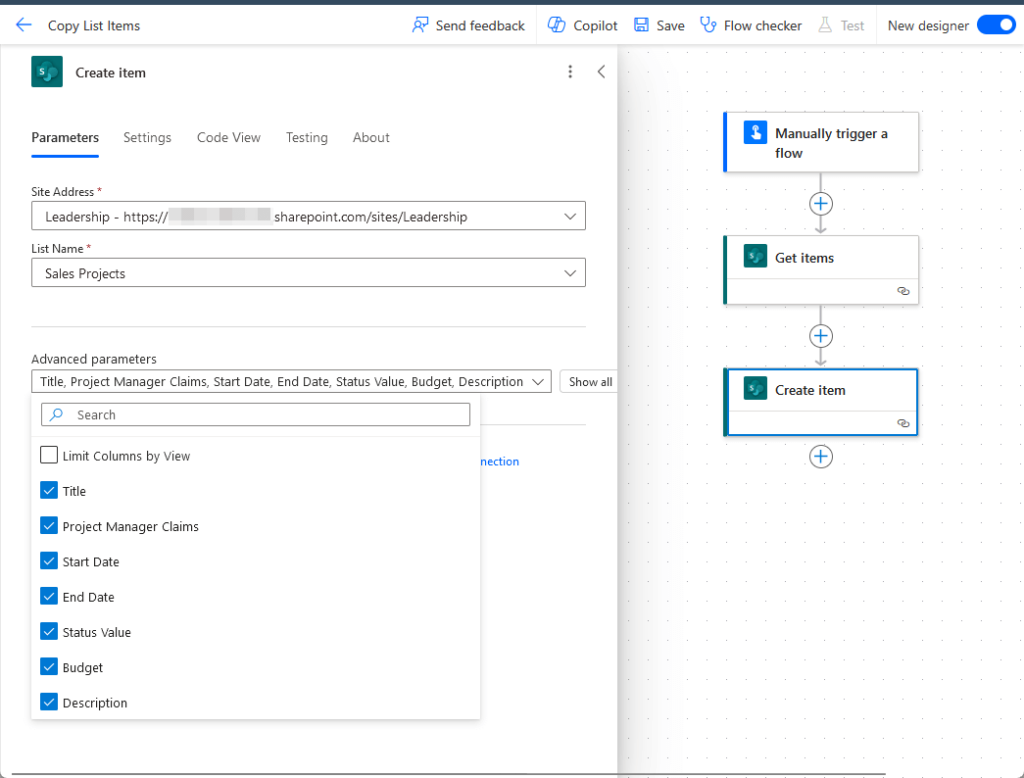Switch to the Settings tab
The image size is (1024, 778).
tap(148, 137)
